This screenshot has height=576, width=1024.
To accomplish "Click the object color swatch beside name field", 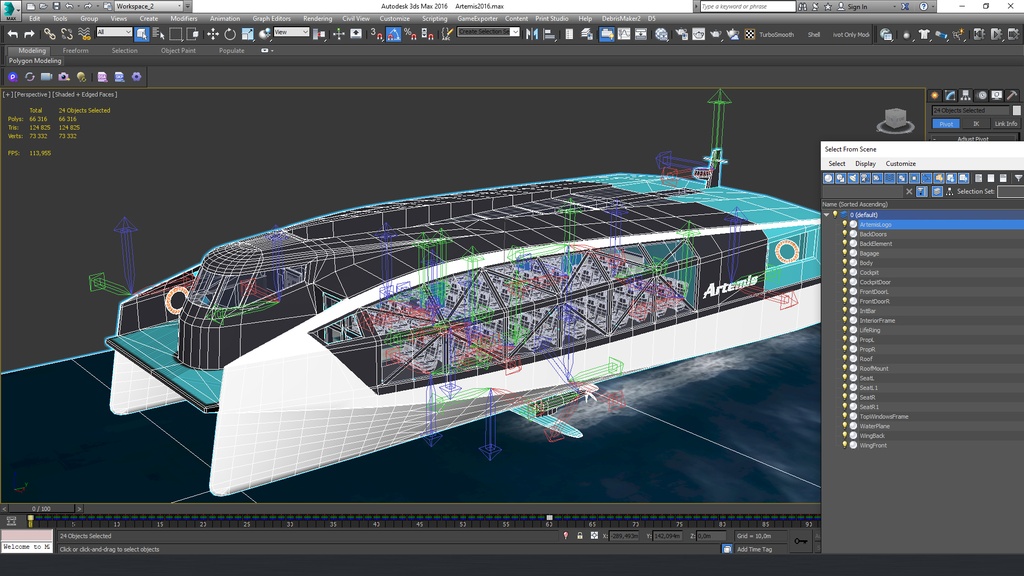I will tap(1017, 110).
